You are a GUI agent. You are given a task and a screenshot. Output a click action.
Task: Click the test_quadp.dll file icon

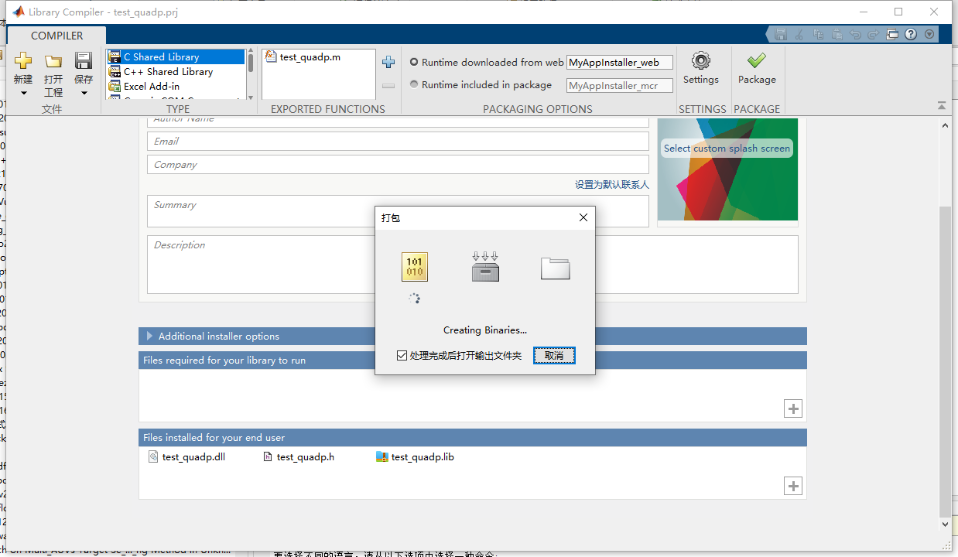(153, 457)
